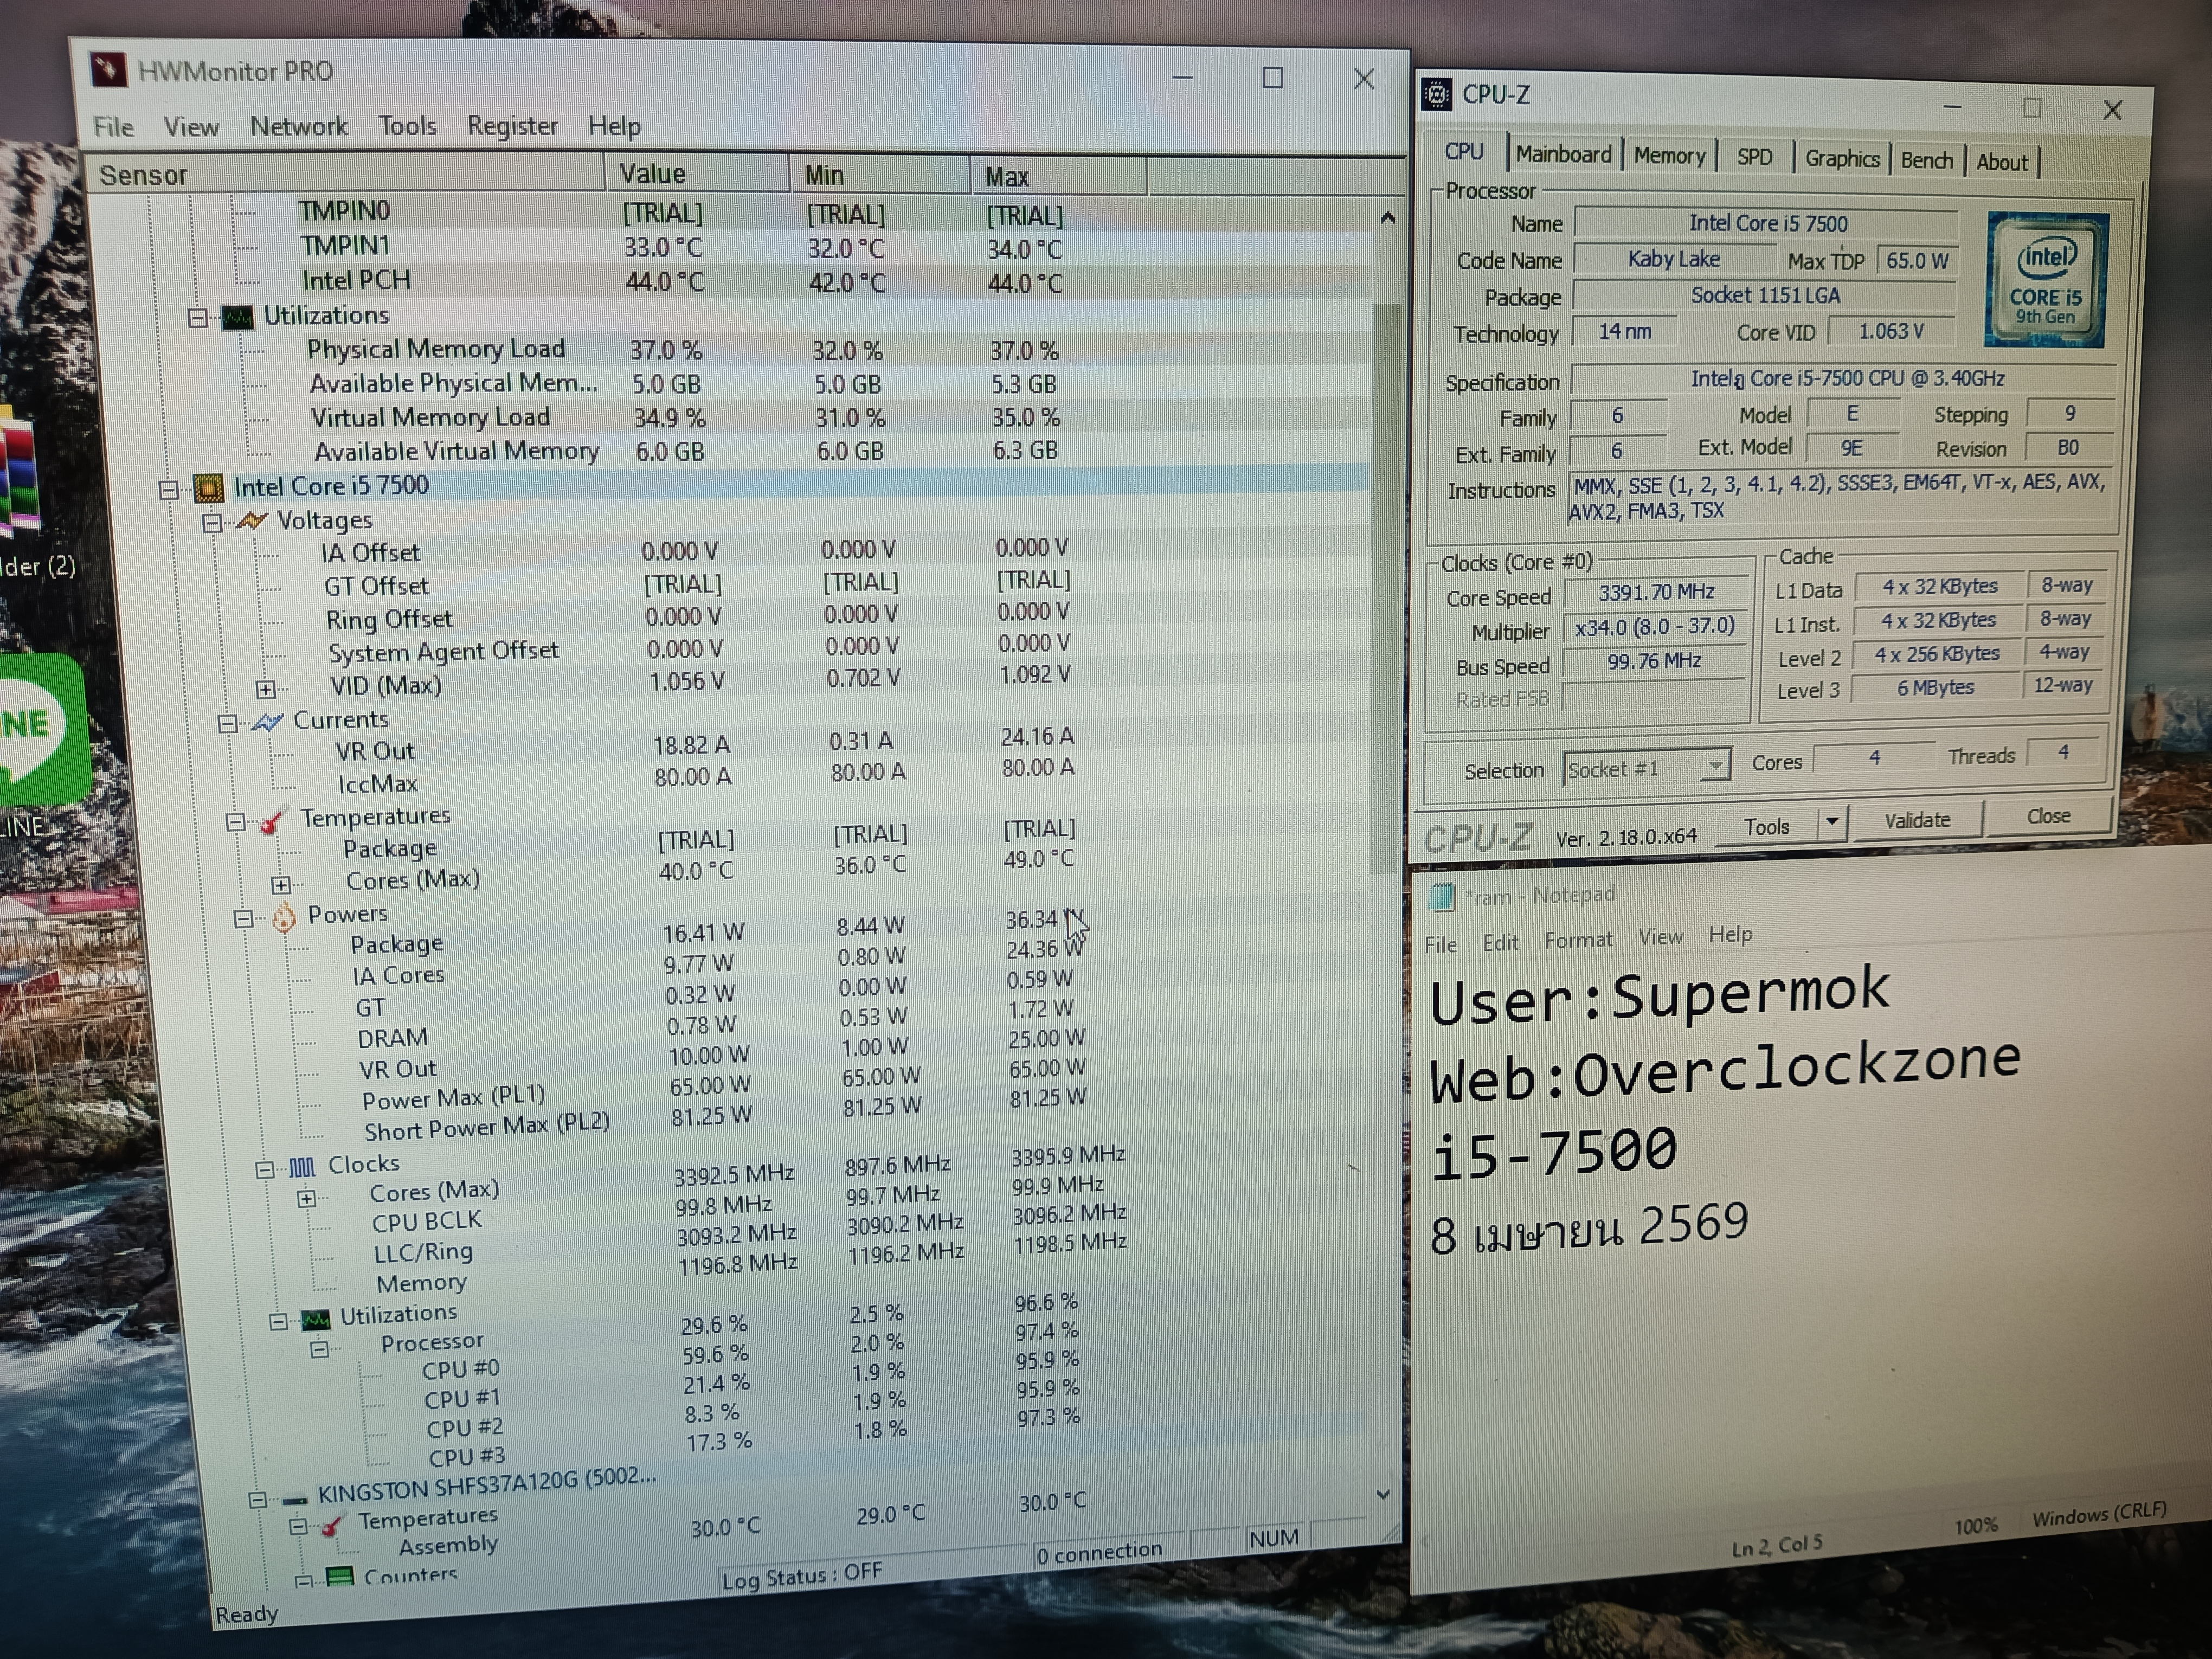
Task: Expand Cores (Max) under Temperatures
Action: point(281,884)
